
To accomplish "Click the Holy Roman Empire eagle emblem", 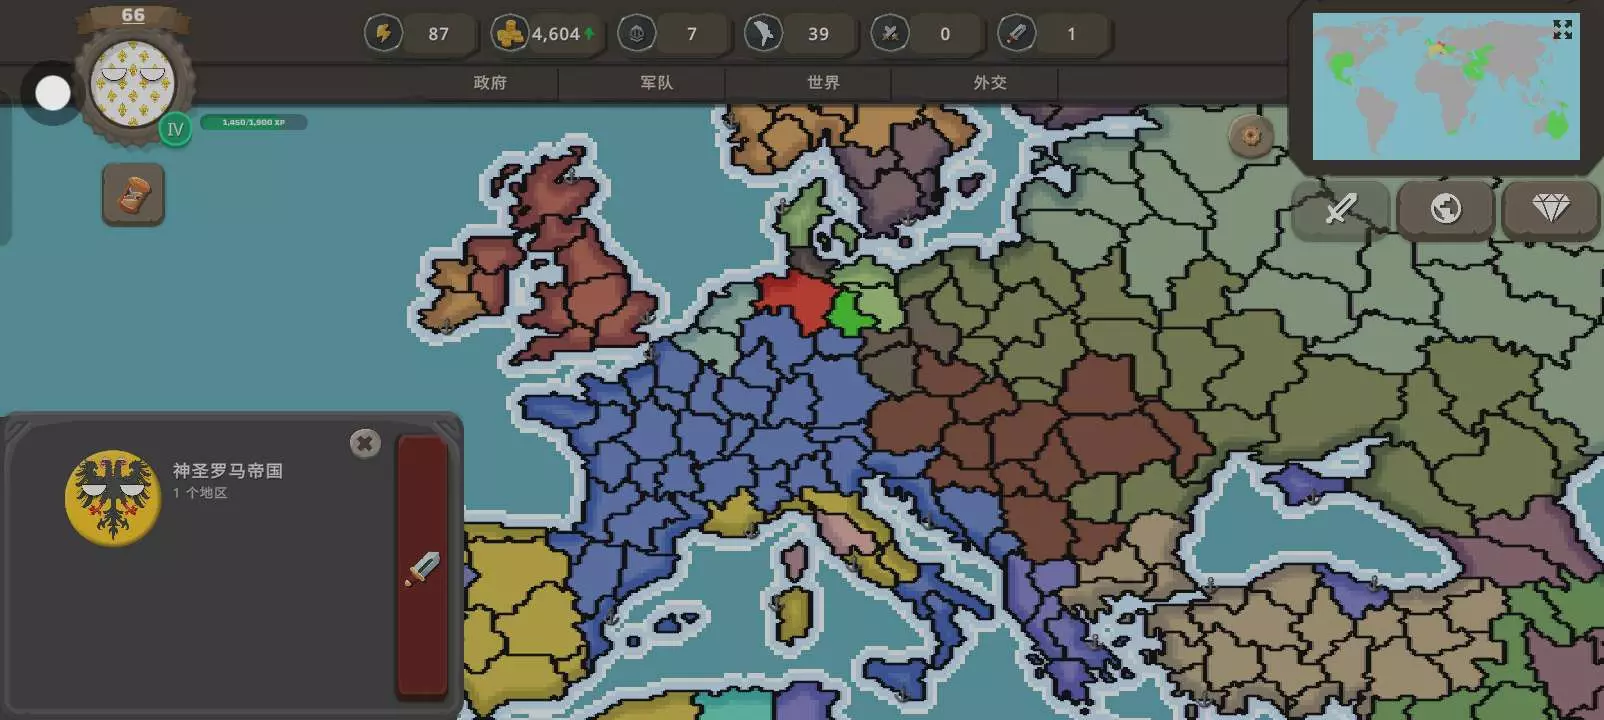I will tap(113, 497).
